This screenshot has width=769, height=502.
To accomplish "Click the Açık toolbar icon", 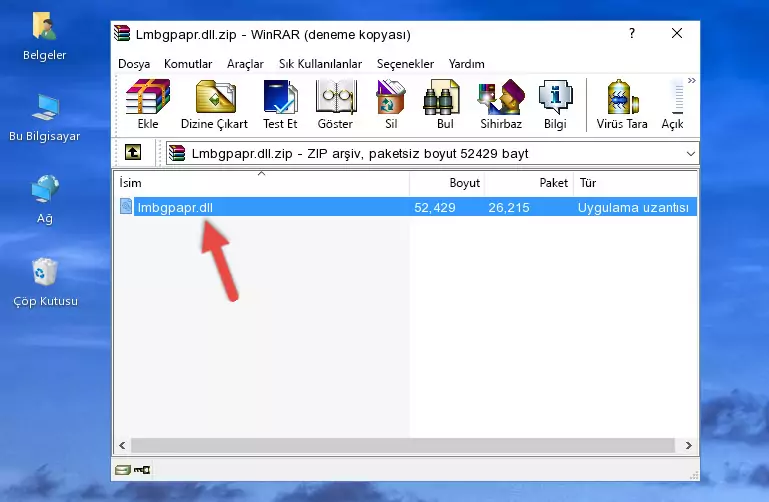I will click(673, 104).
